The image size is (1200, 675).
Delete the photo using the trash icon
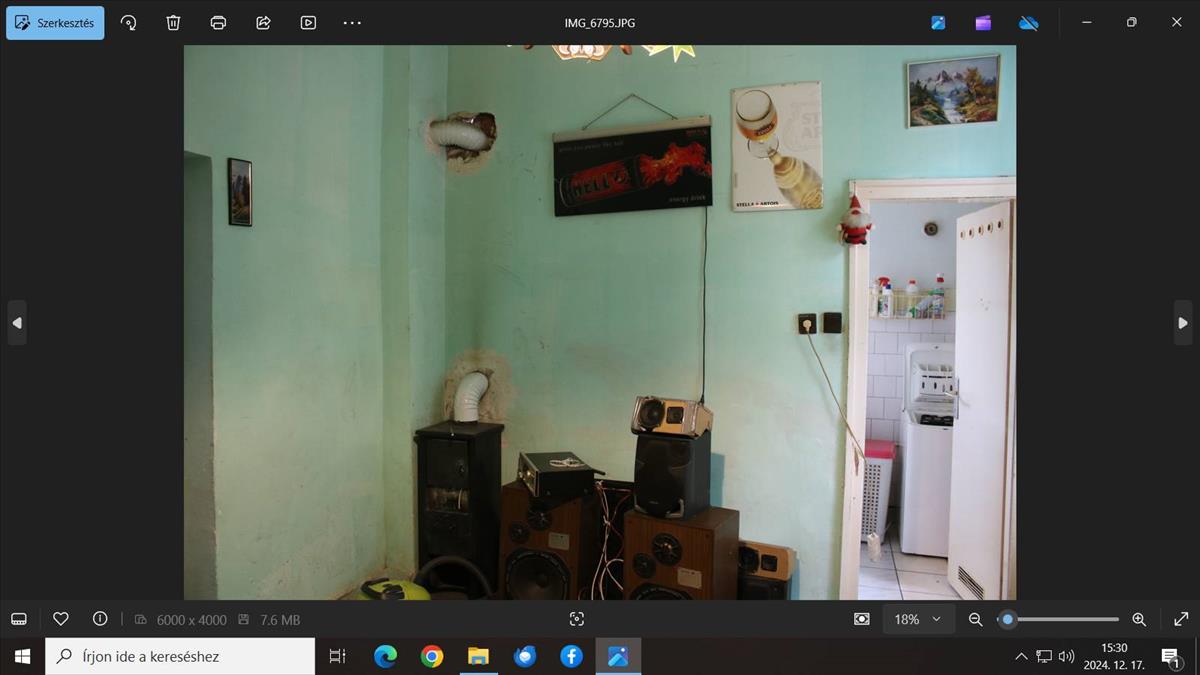click(173, 23)
